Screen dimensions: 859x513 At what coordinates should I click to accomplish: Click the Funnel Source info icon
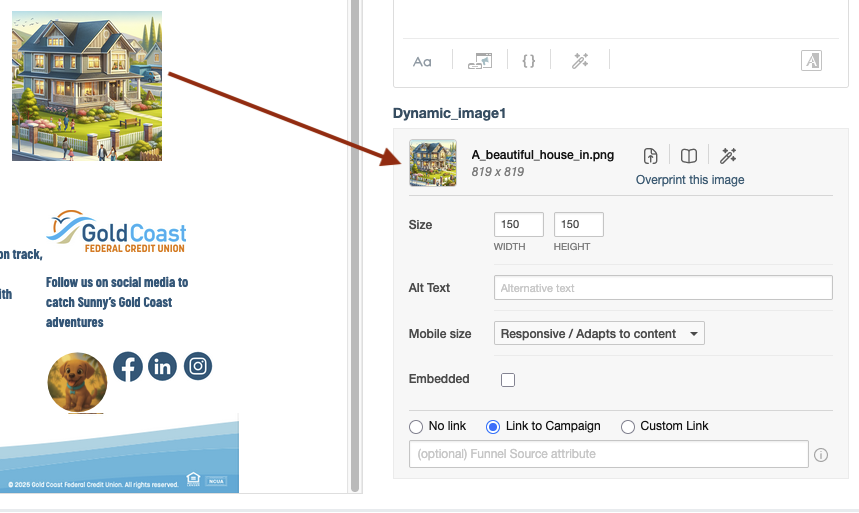821,455
